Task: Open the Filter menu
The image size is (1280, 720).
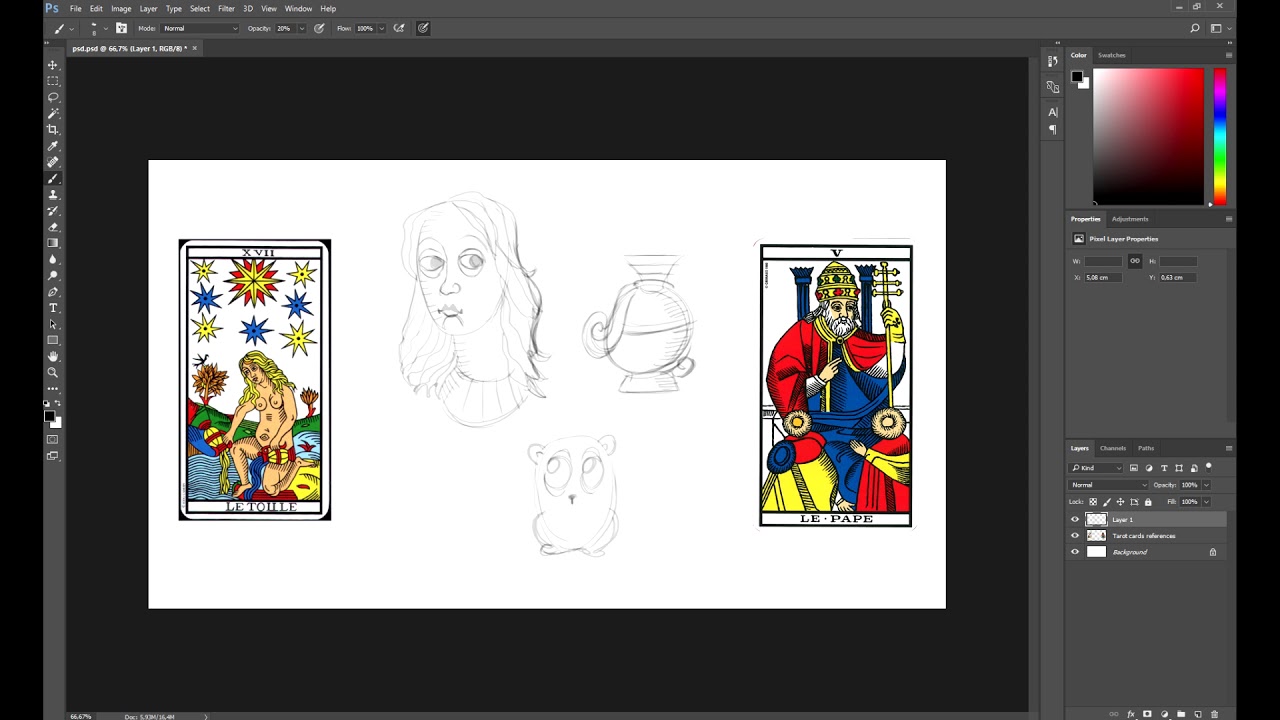Action: click(226, 8)
